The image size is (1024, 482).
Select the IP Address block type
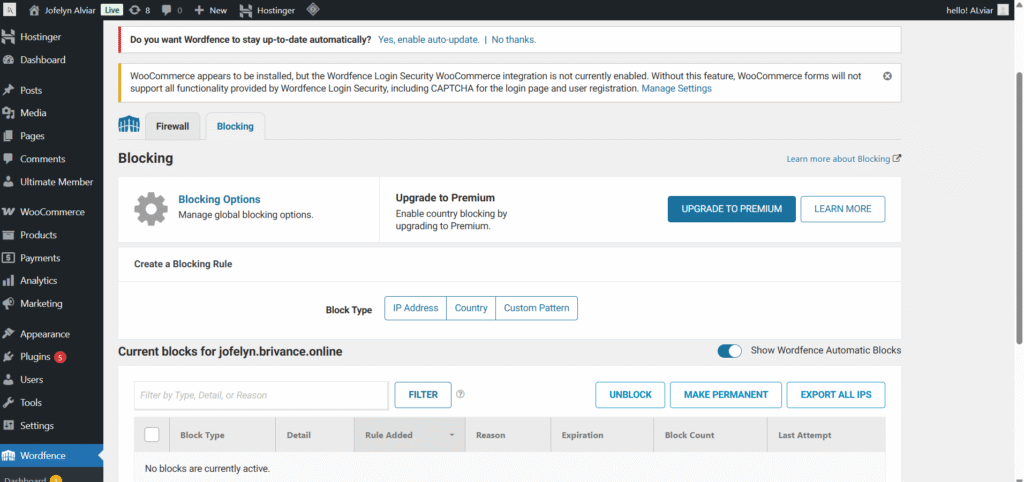415,308
